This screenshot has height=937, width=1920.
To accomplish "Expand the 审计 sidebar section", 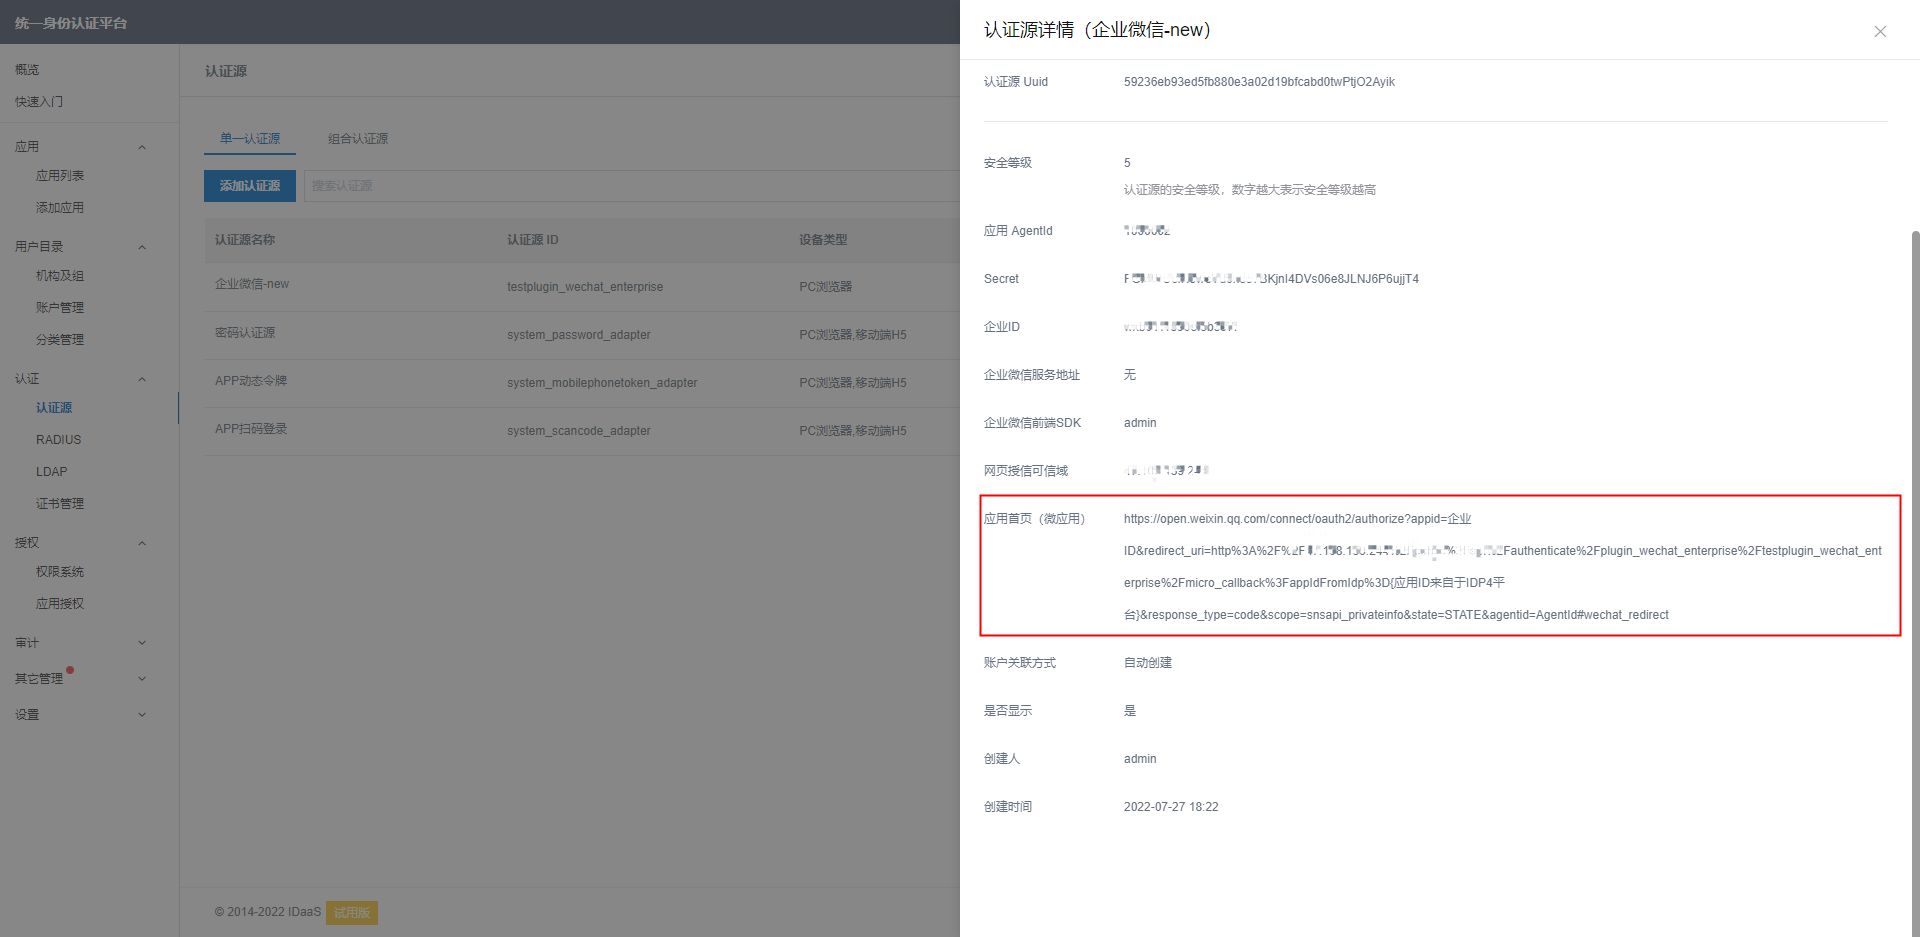I will (142, 643).
